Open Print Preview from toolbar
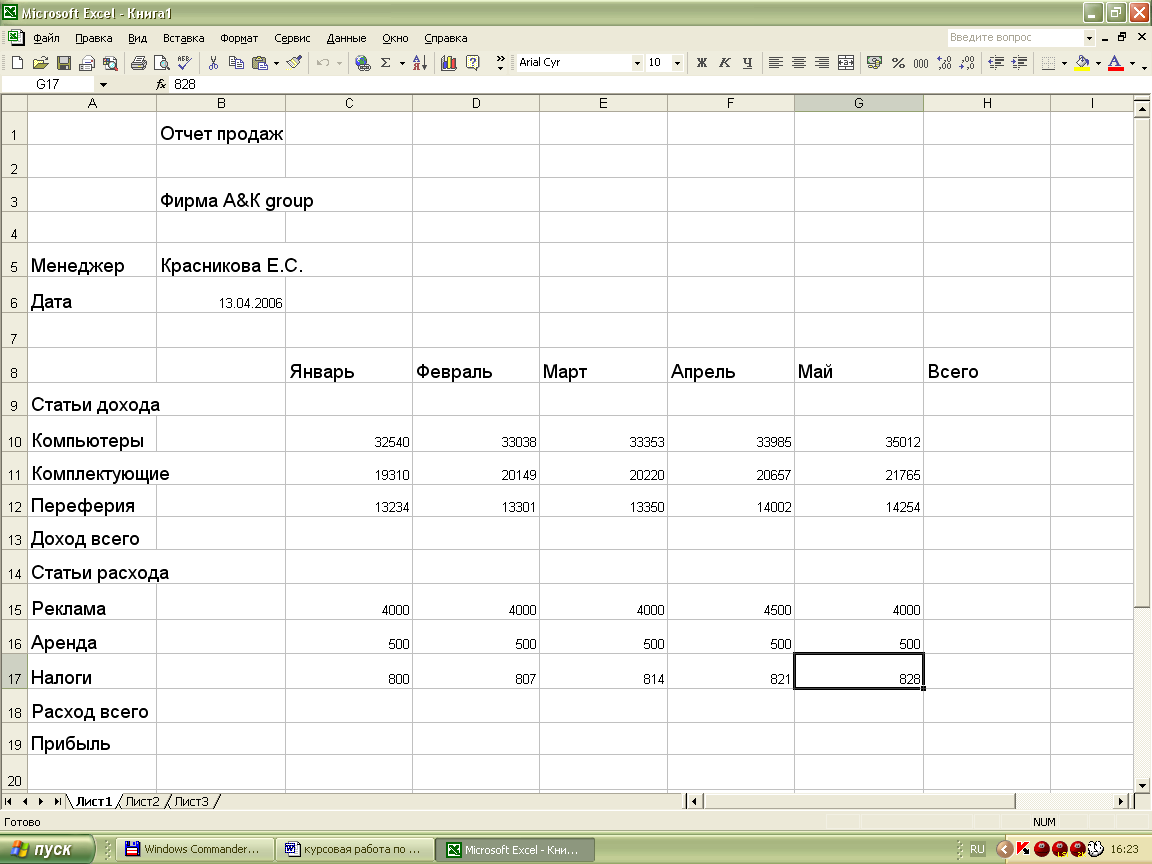The image size is (1152, 864). (x=162, y=63)
